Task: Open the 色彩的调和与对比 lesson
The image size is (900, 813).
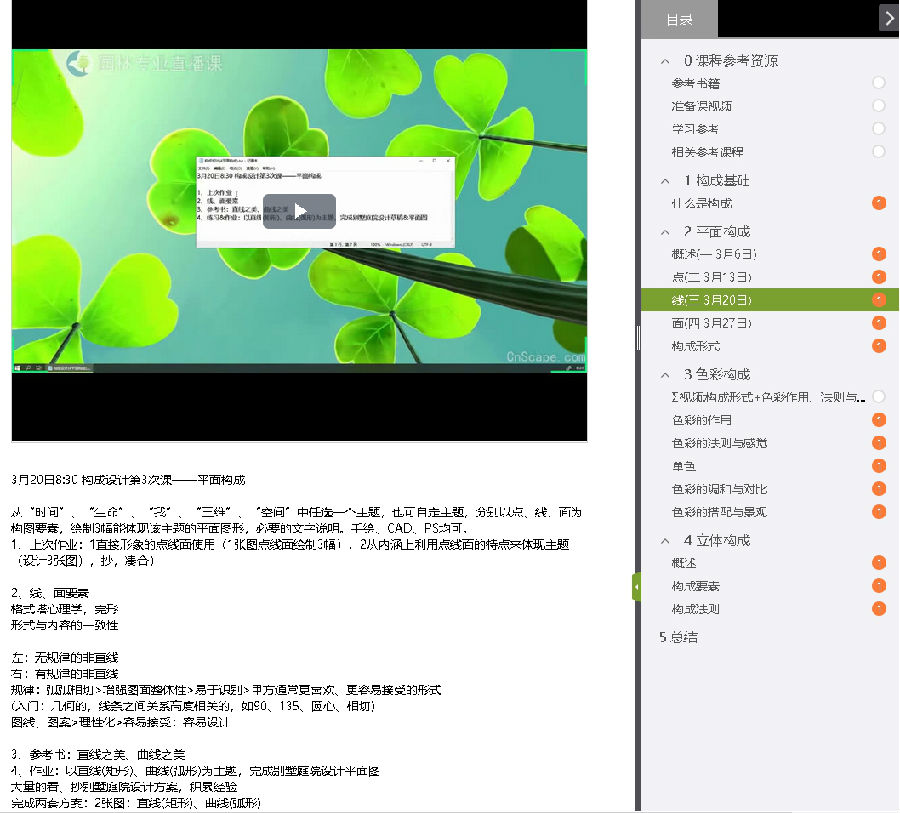Action: pos(719,489)
